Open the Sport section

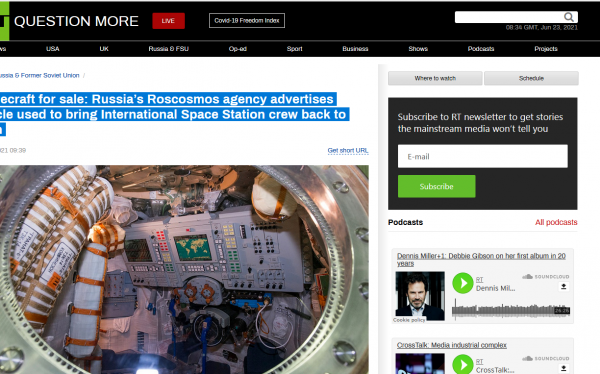coord(295,49)
